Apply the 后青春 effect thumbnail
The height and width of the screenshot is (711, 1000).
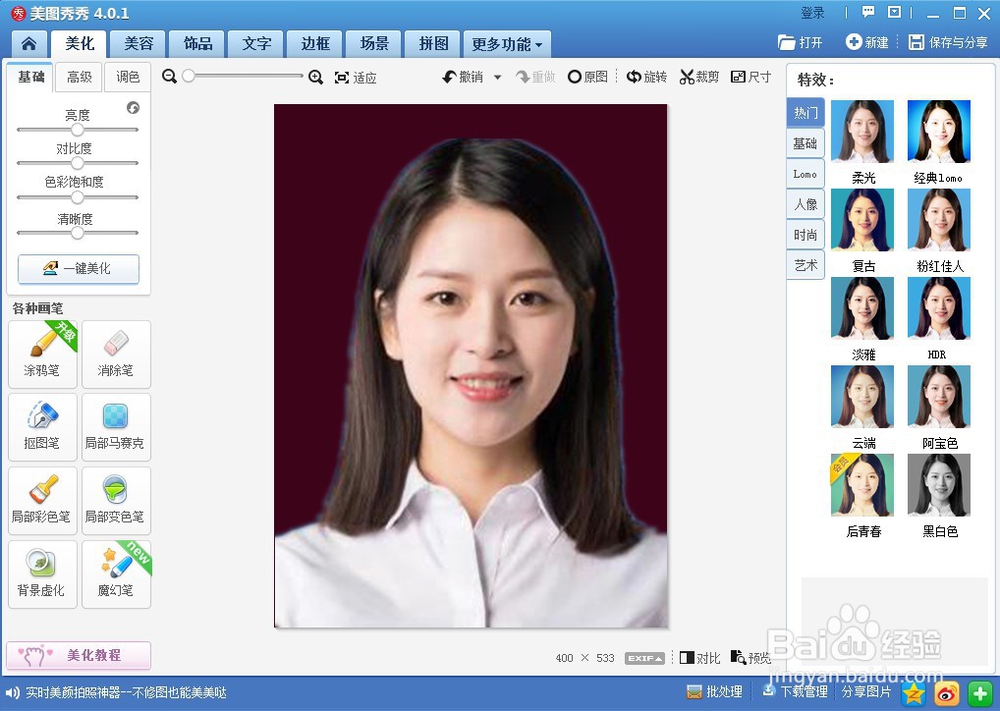(x=863, y=485)
